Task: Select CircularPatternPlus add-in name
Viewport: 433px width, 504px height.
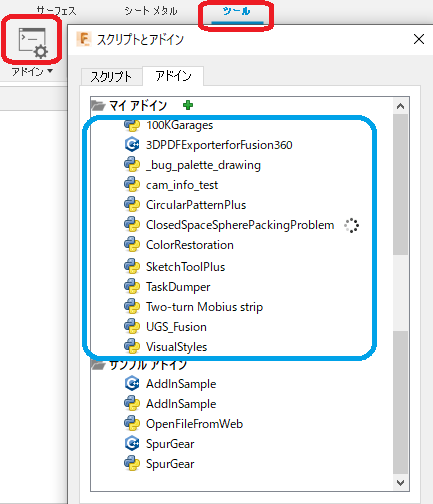Action: 196,205
